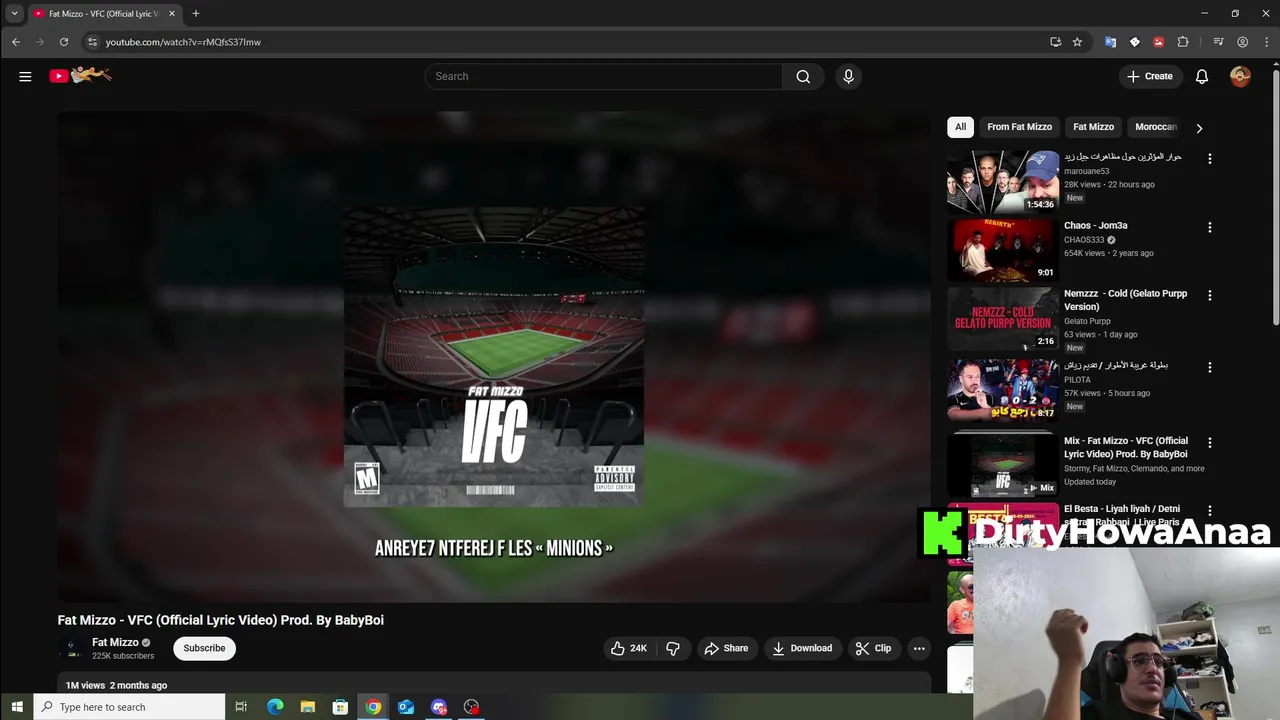Open options for the PILOTA video
Image resolution: width=1280 pixels, height=720 pixels.
coord(1209,368)
